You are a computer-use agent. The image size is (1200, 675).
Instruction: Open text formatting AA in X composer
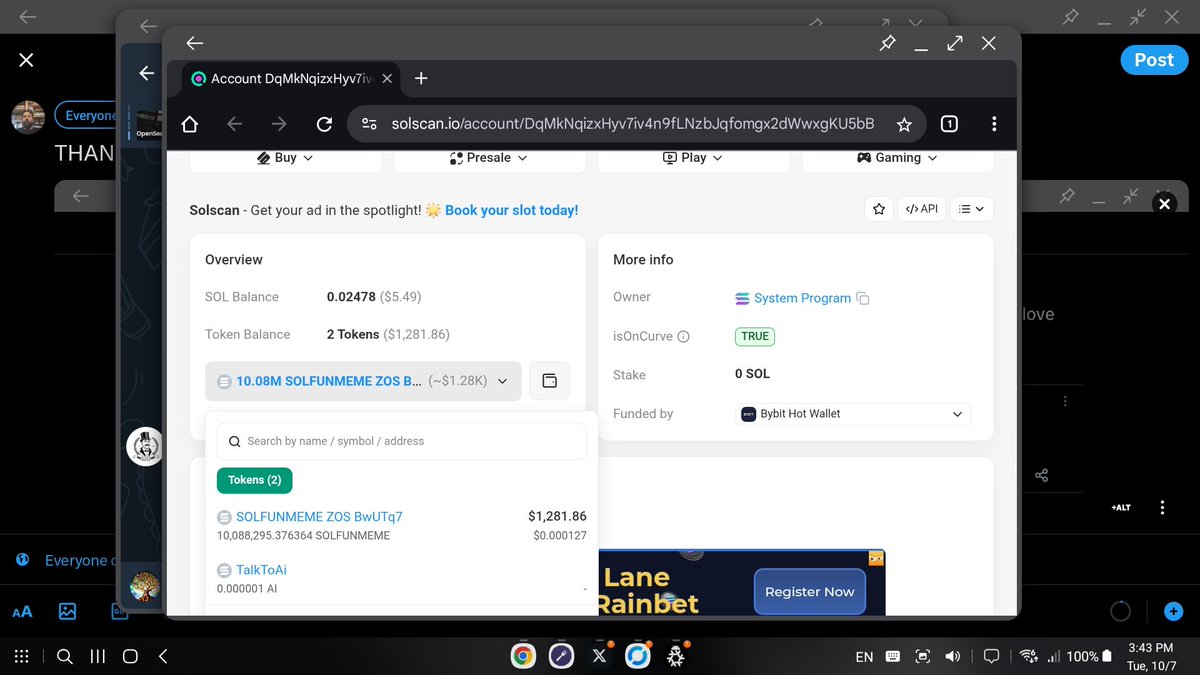(x=22, y=612)
